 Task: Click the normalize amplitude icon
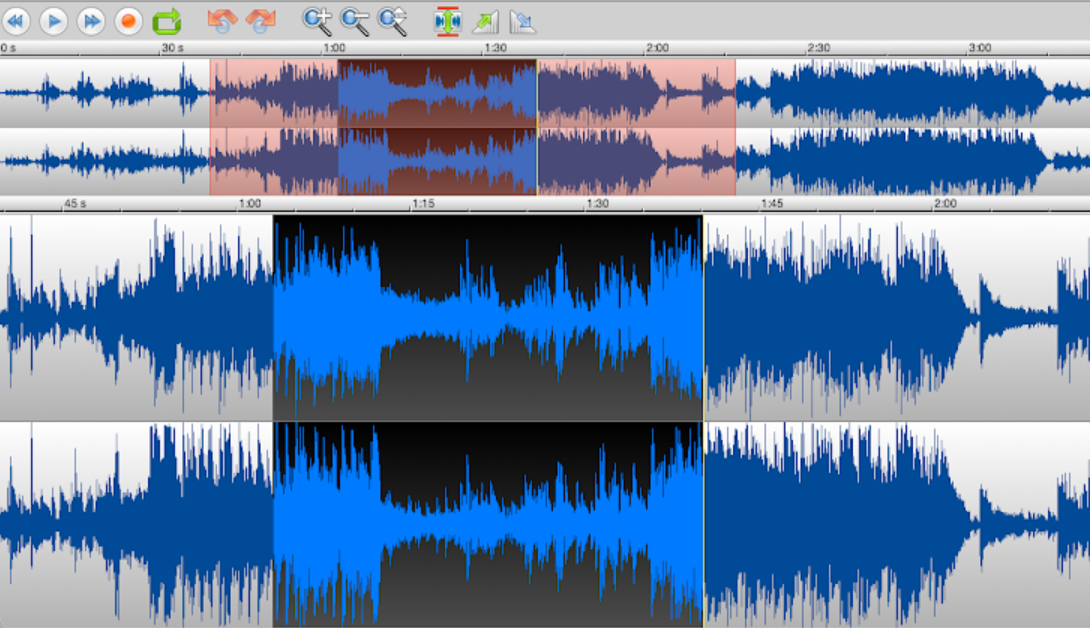(x=447, y=22)
